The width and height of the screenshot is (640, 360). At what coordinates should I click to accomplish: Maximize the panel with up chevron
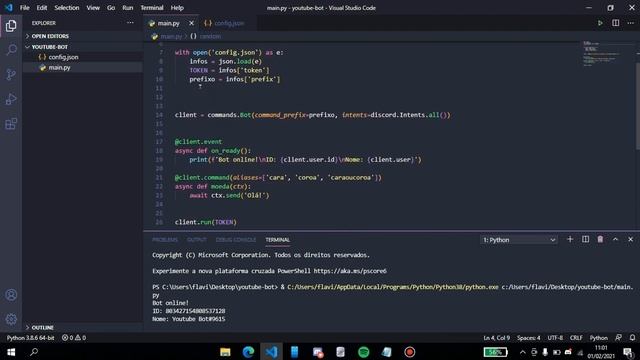(x=616, y=239)
